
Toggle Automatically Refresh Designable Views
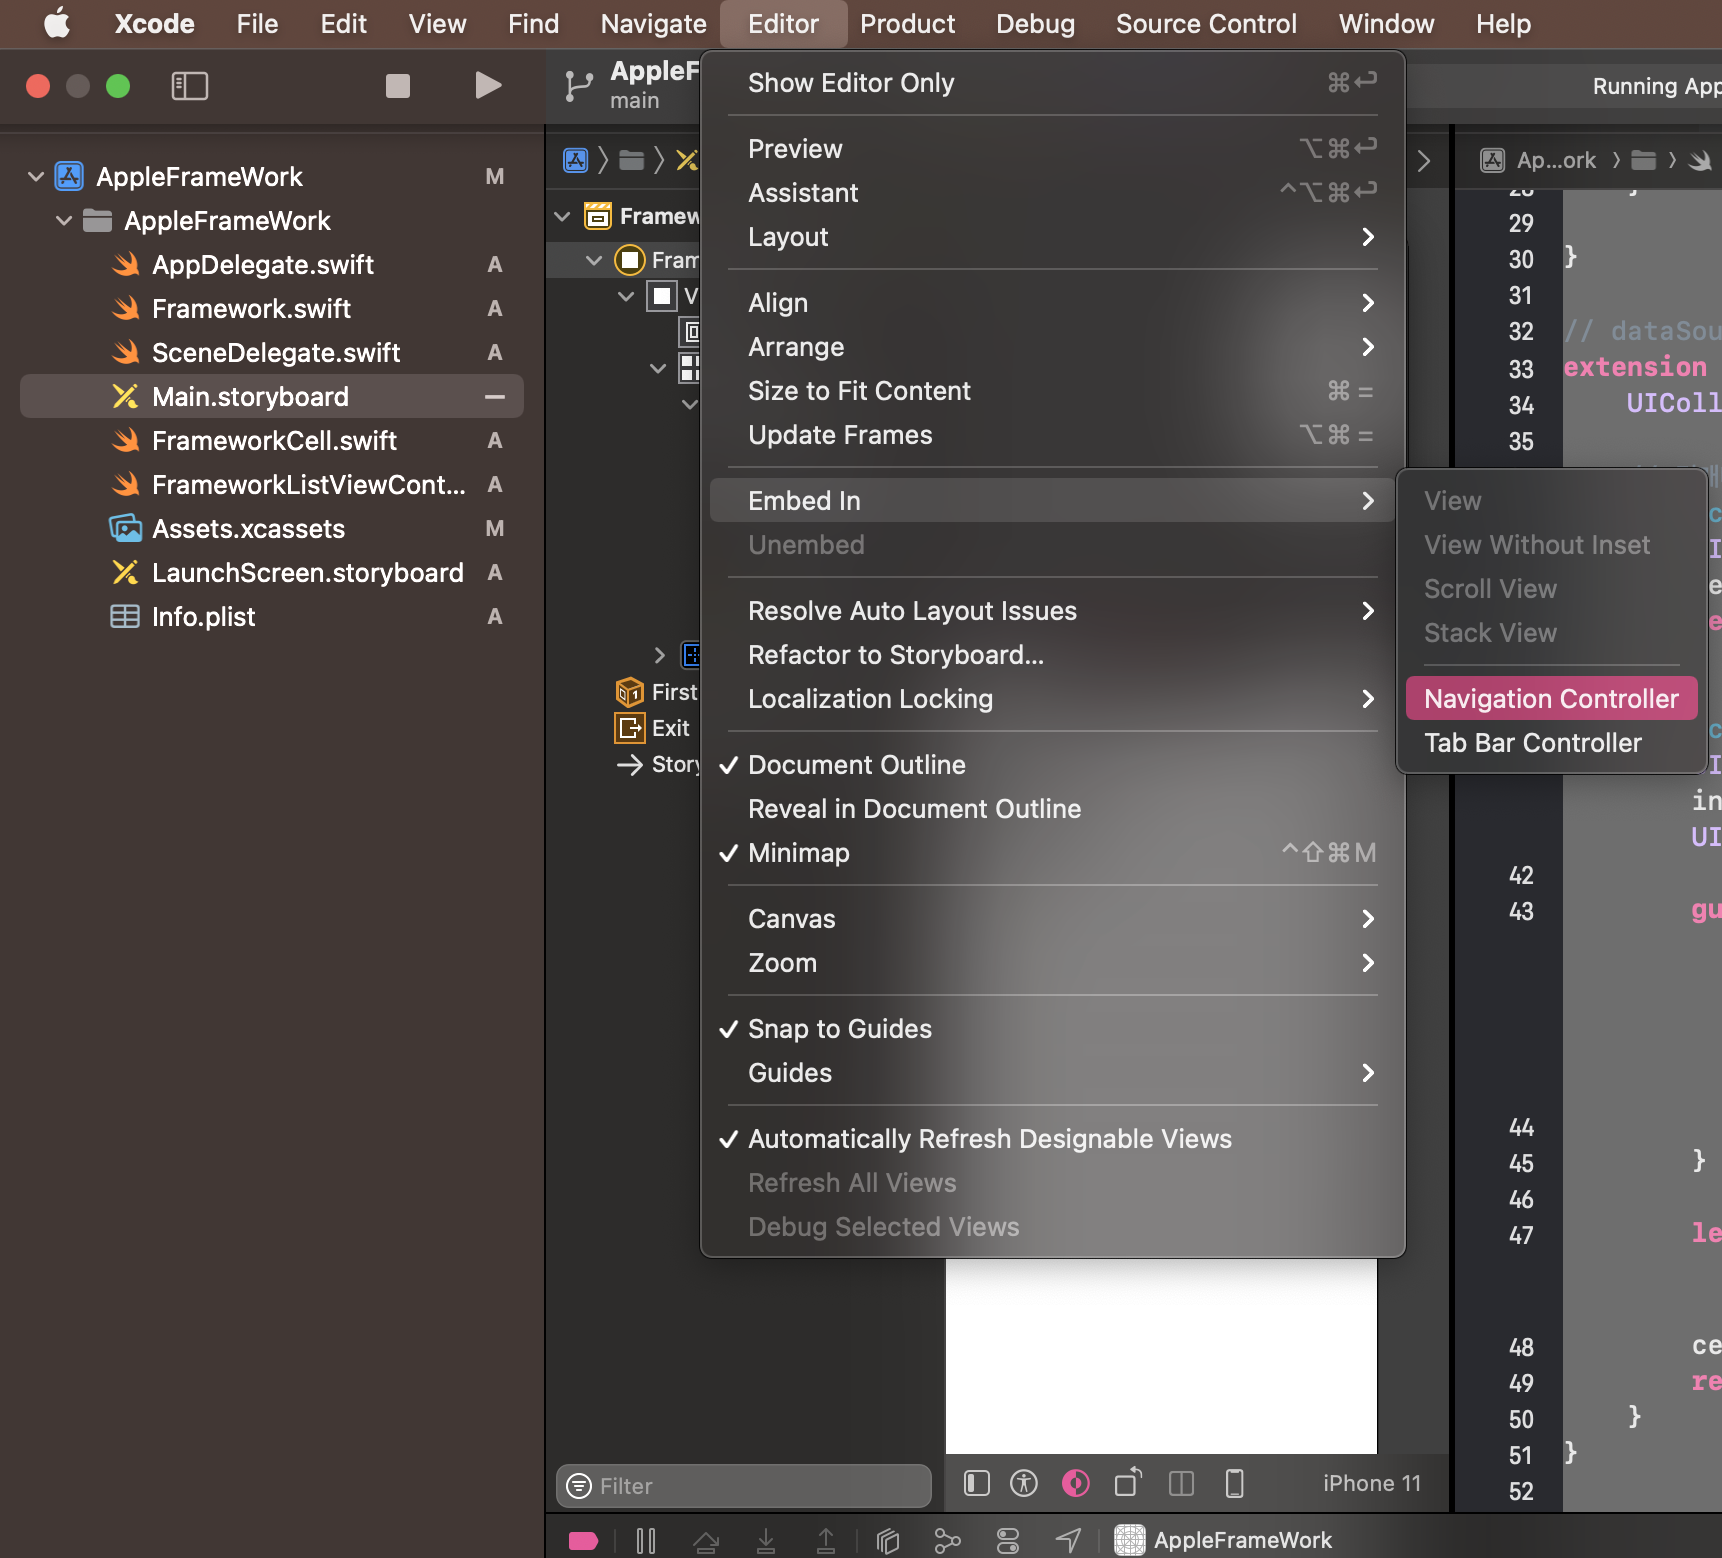1053,1139
